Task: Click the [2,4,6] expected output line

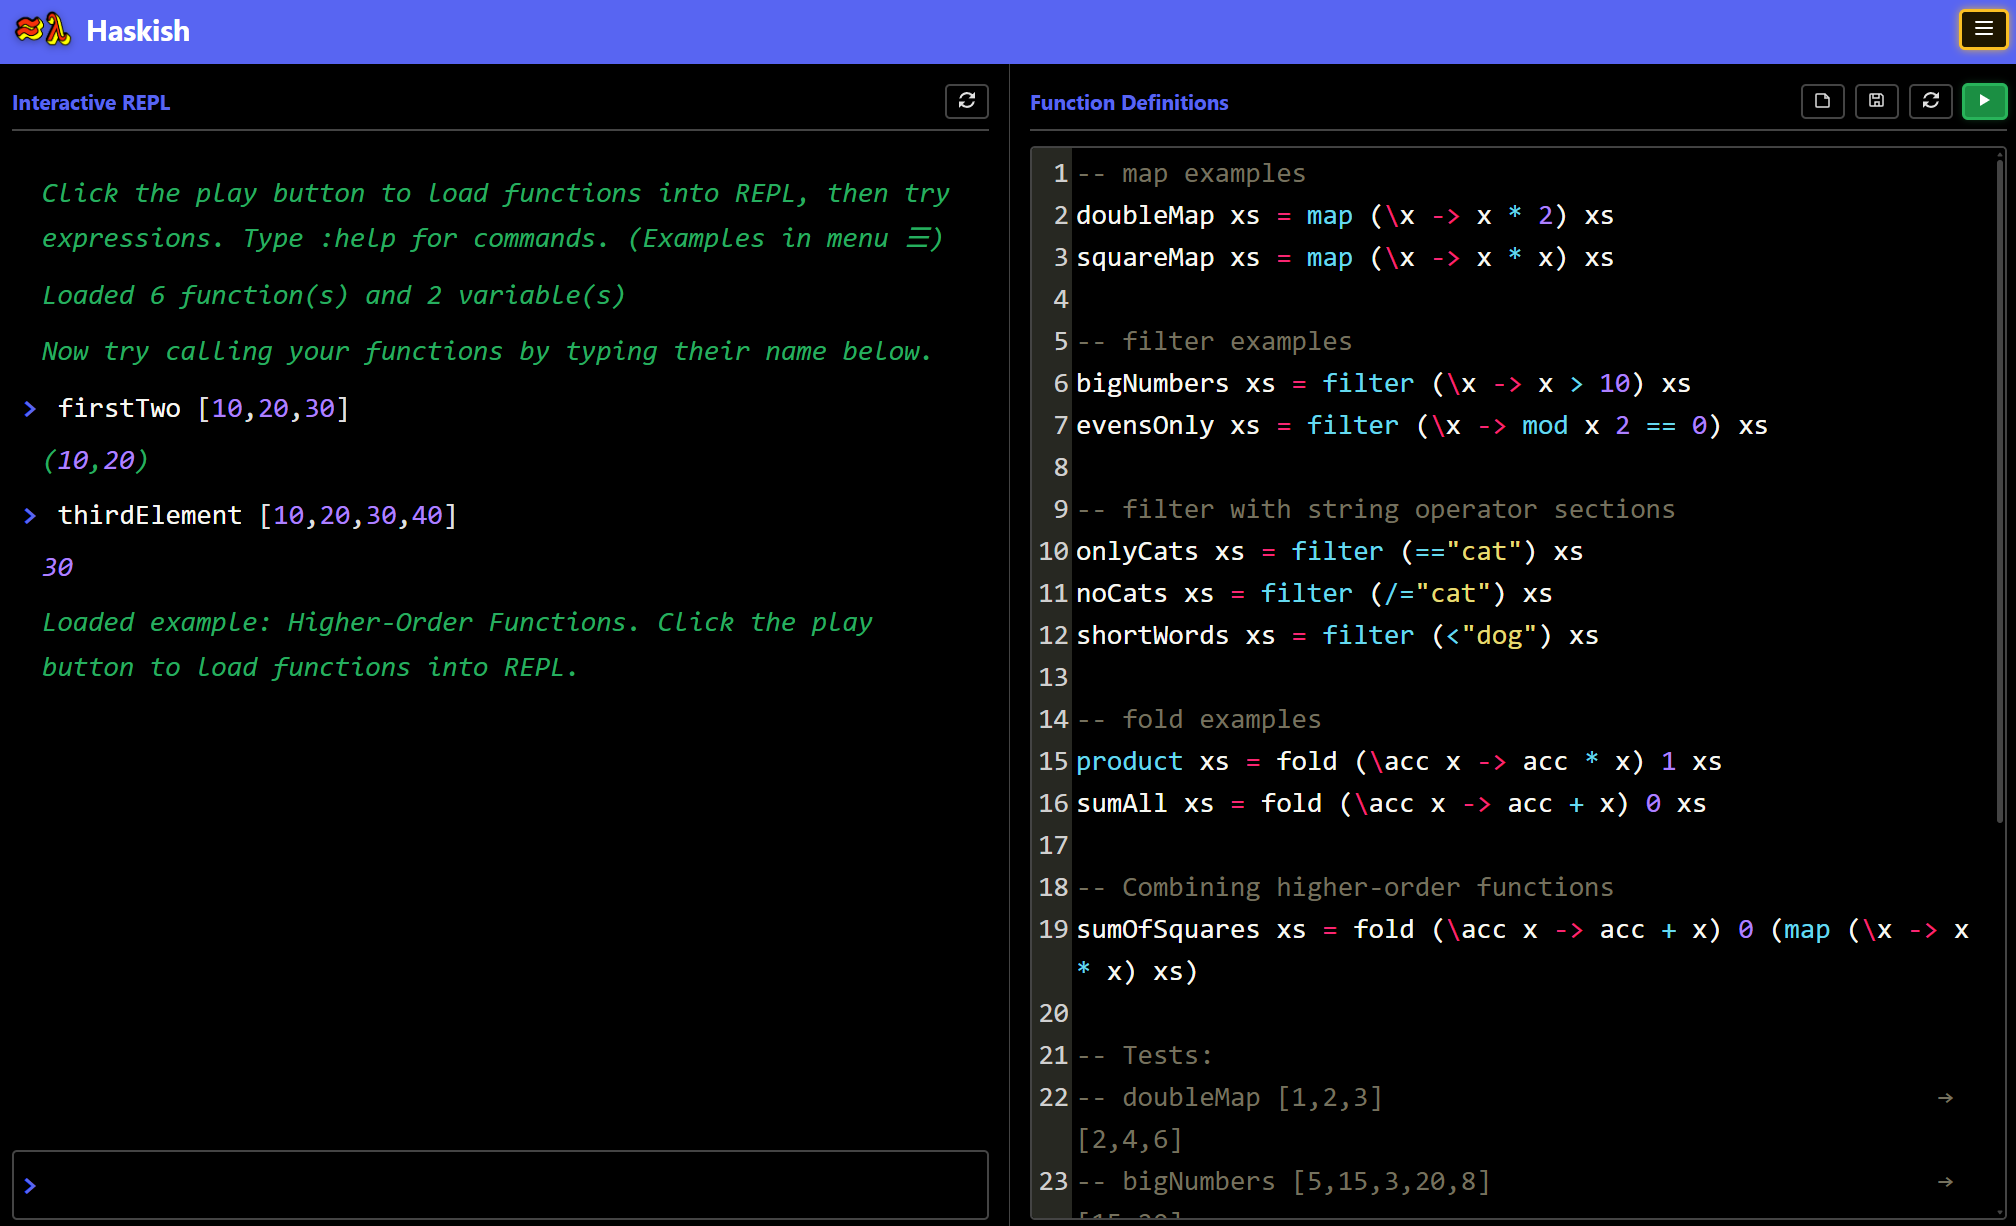Action: coord(1130,1139)
